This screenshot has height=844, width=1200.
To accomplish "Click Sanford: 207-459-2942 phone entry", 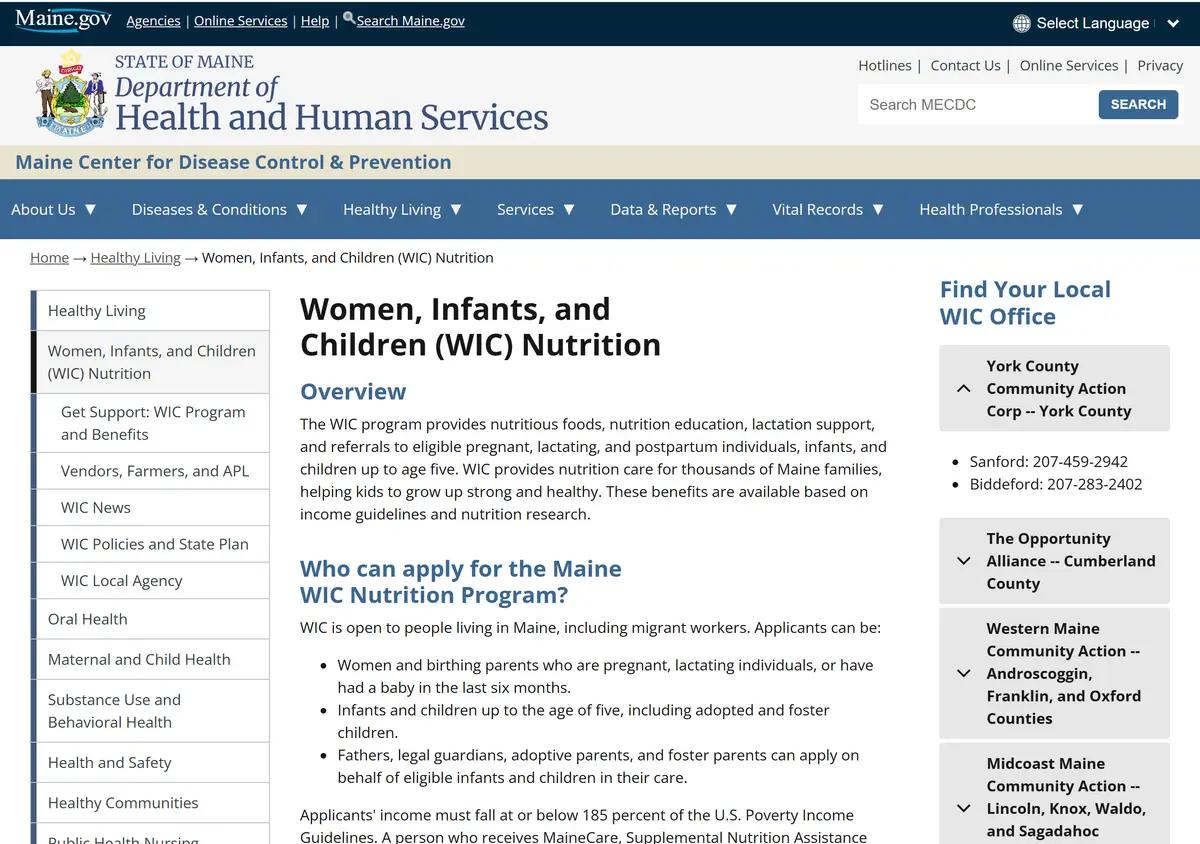I will coord(1048,462).
